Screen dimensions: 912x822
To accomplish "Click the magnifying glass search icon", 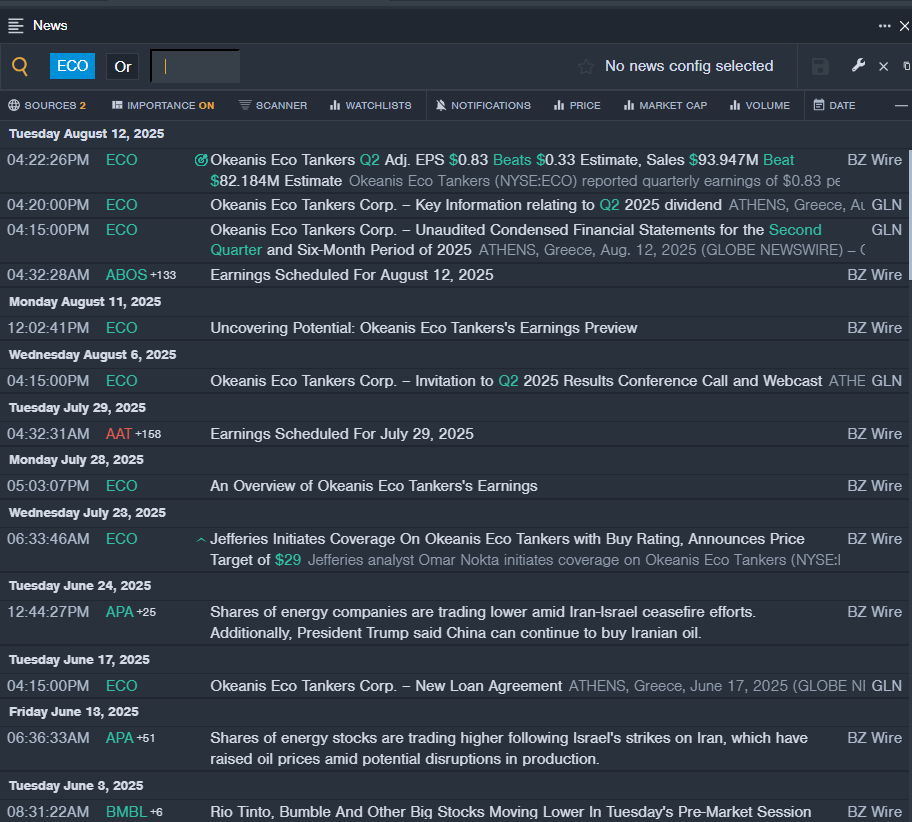I will tap(20, 67).
